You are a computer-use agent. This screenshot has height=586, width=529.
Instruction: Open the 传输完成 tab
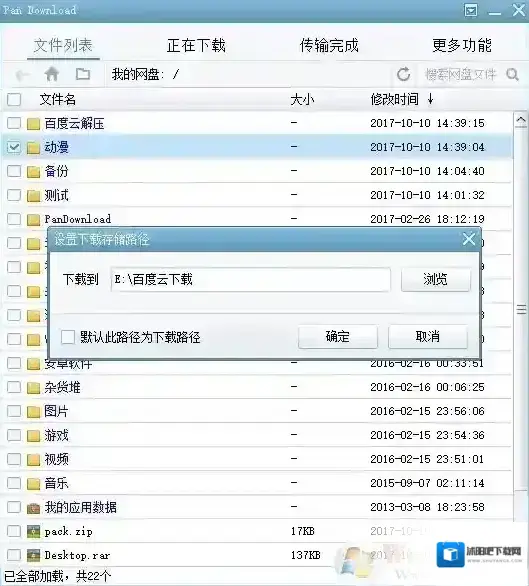pos(329,46)
